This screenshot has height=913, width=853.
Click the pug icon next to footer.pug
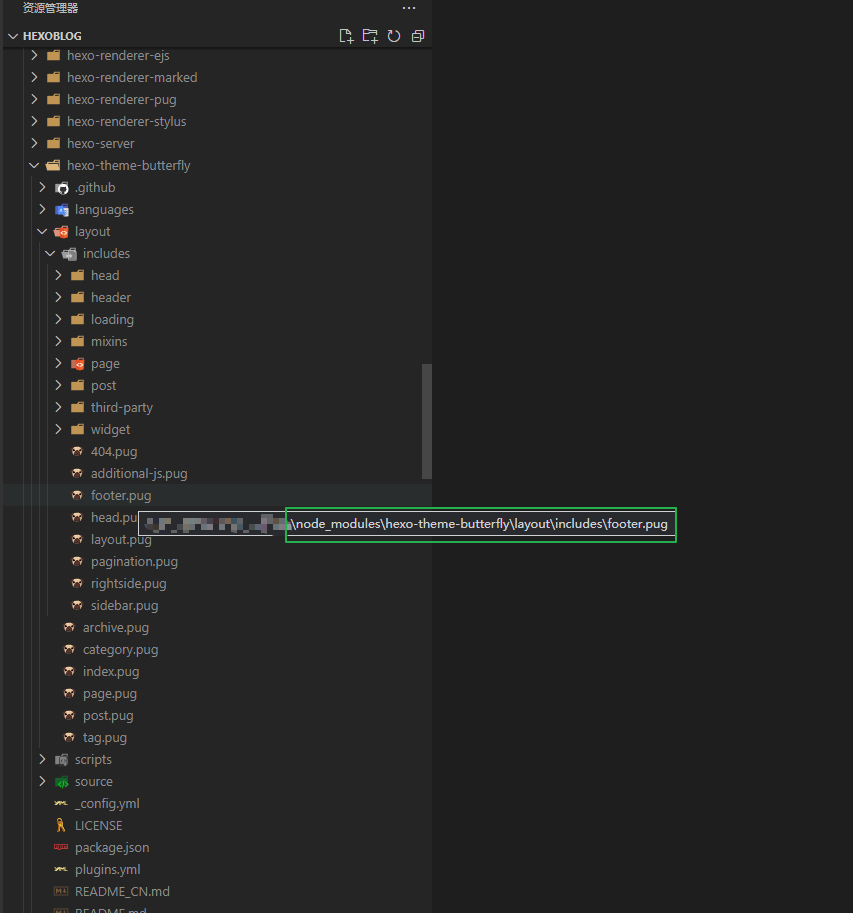coord(77,496)
